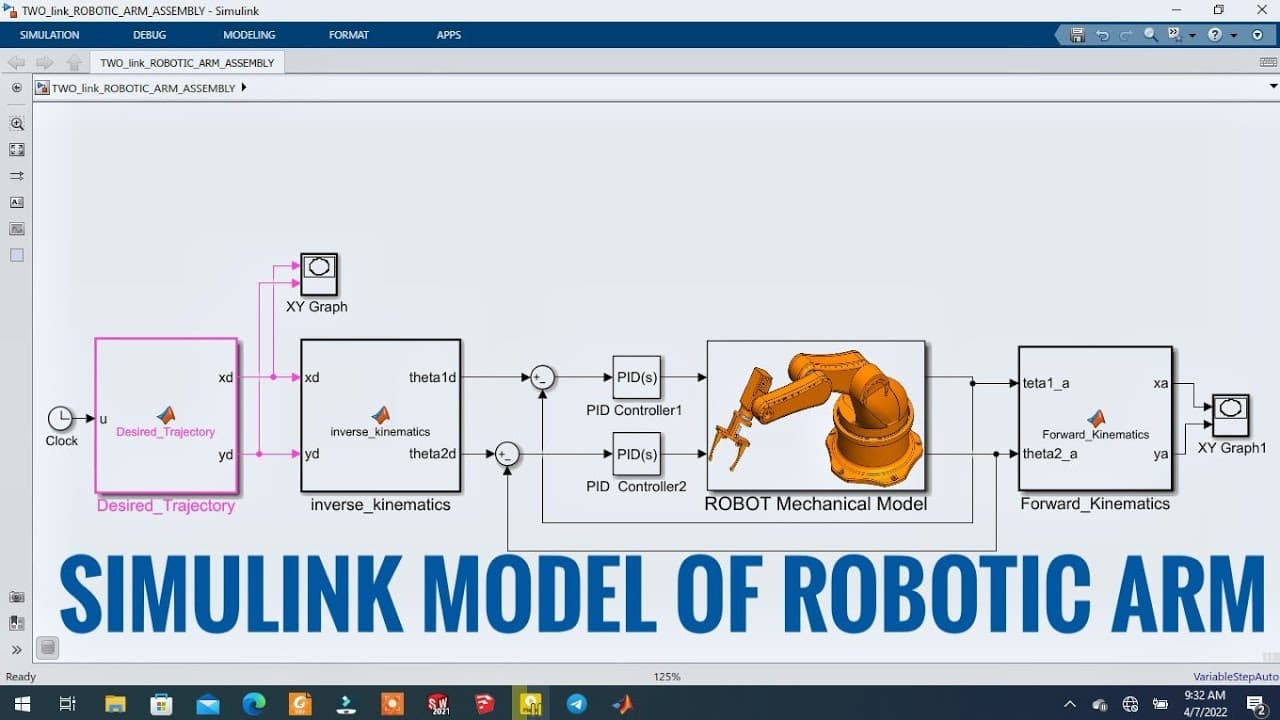This screenshot has width=1280, height=720.
Task: Select the PID Controller2 block
Action: [x=636, y=455]
